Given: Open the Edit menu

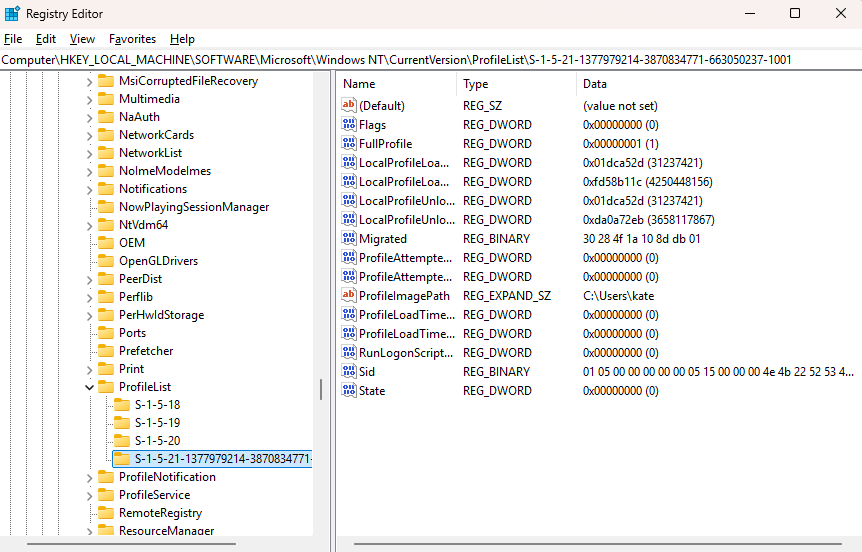Looking at the screenshot, I should tap(46, 39).
